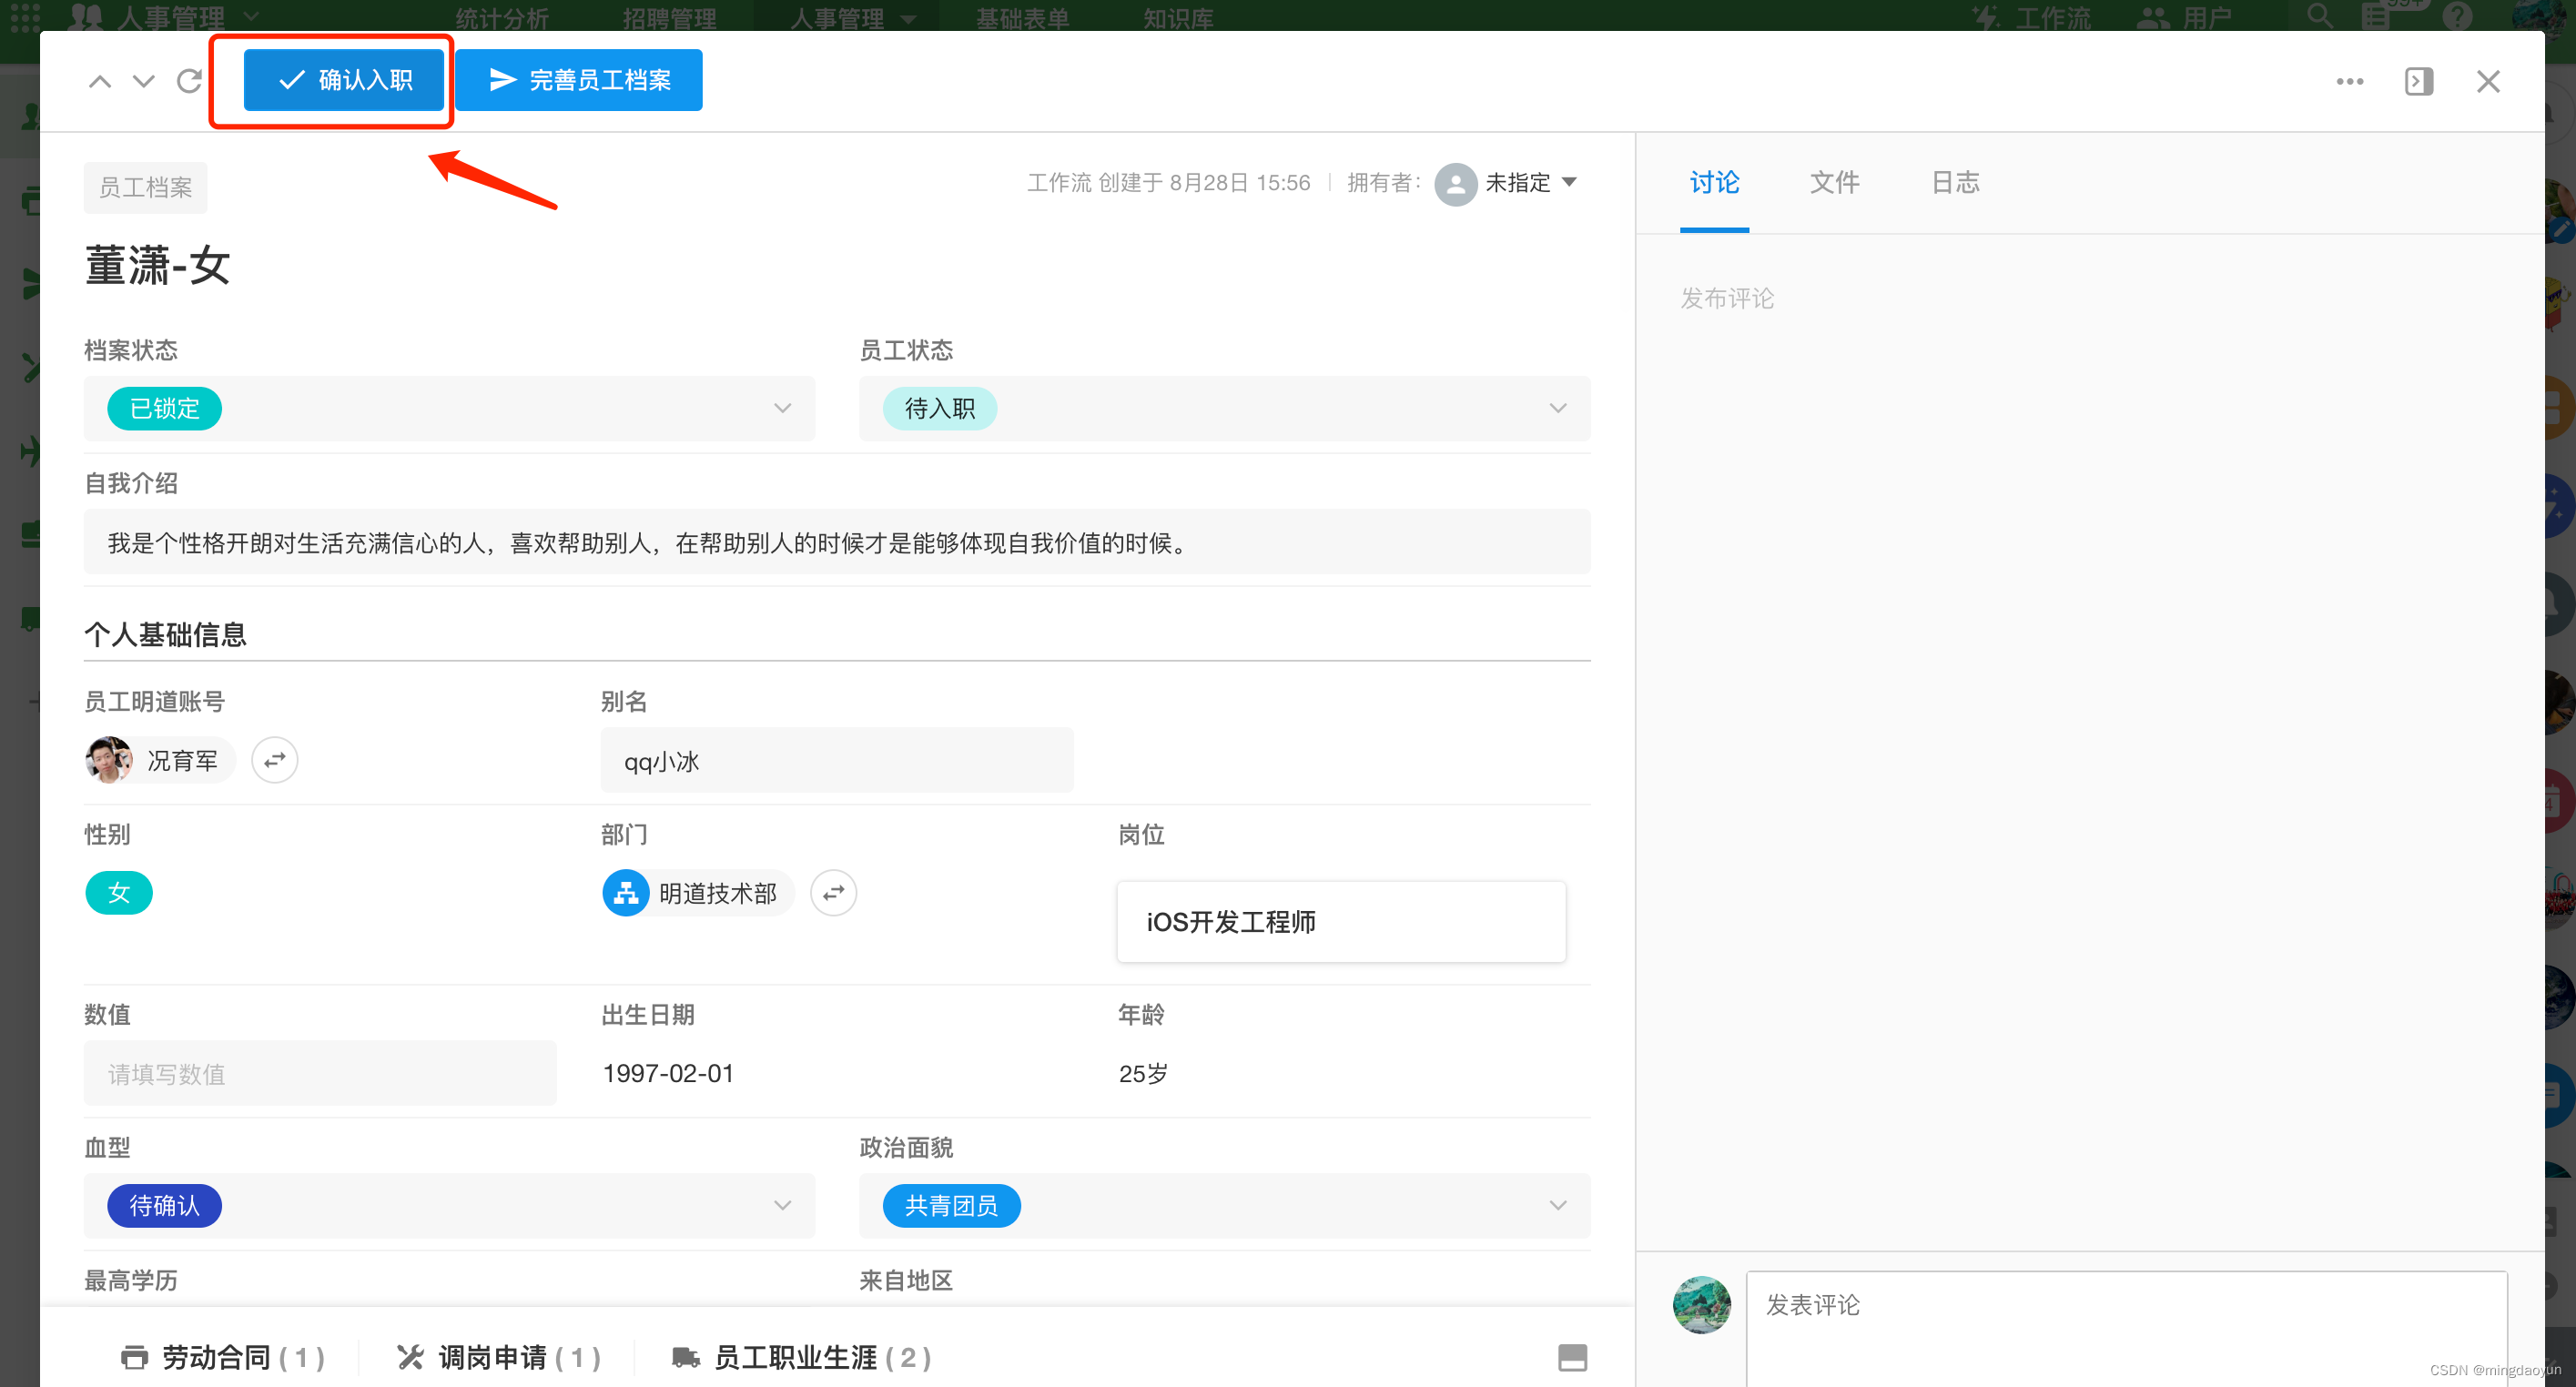
Task: Switch to the 日志 tab
Action: pos(1954,183)
